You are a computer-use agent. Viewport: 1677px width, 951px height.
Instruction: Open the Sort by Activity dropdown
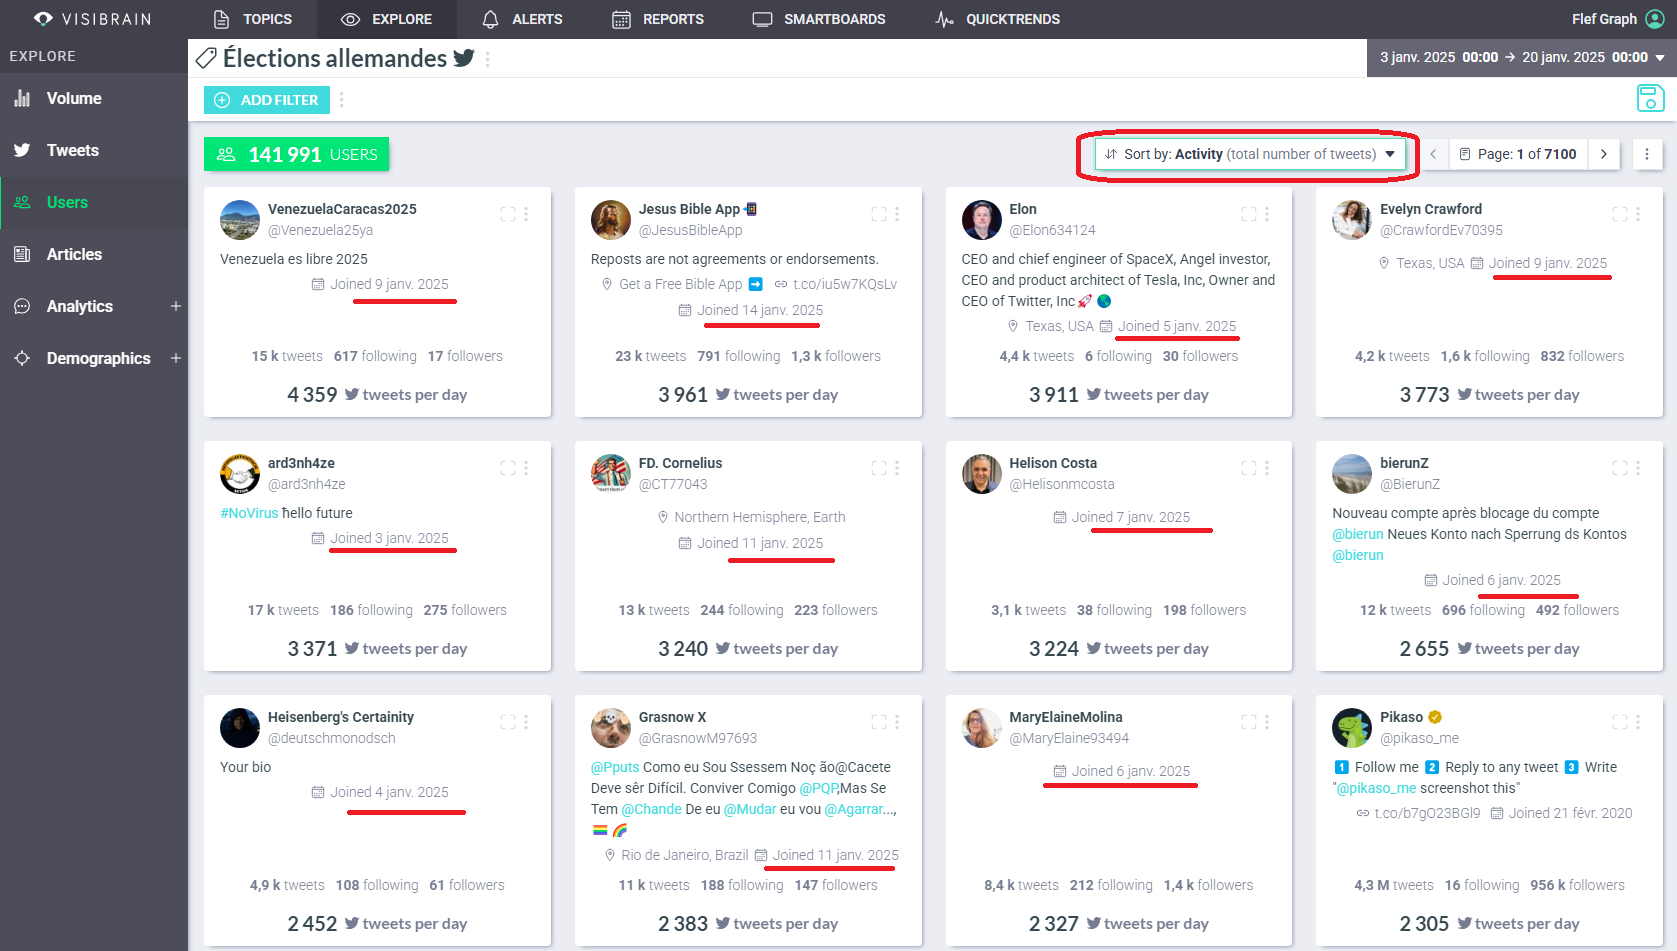click(x=1250, y=154)
